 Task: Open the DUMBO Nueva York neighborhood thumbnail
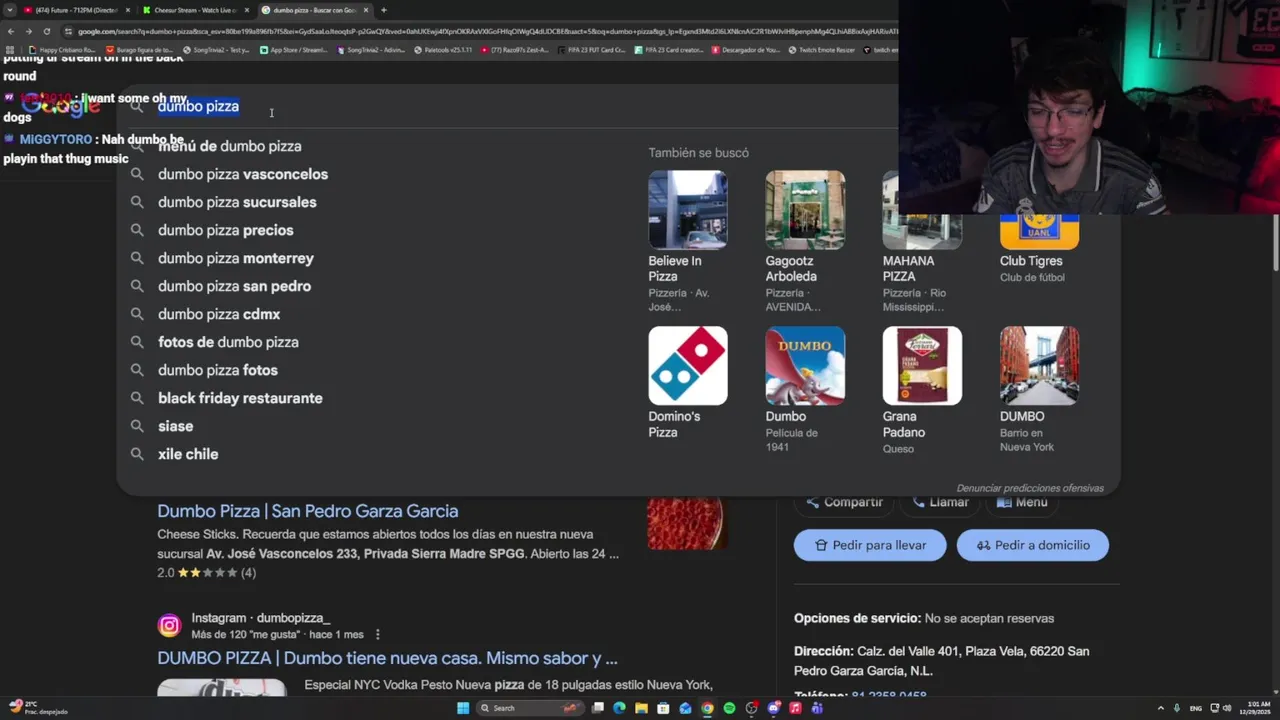1039,365
